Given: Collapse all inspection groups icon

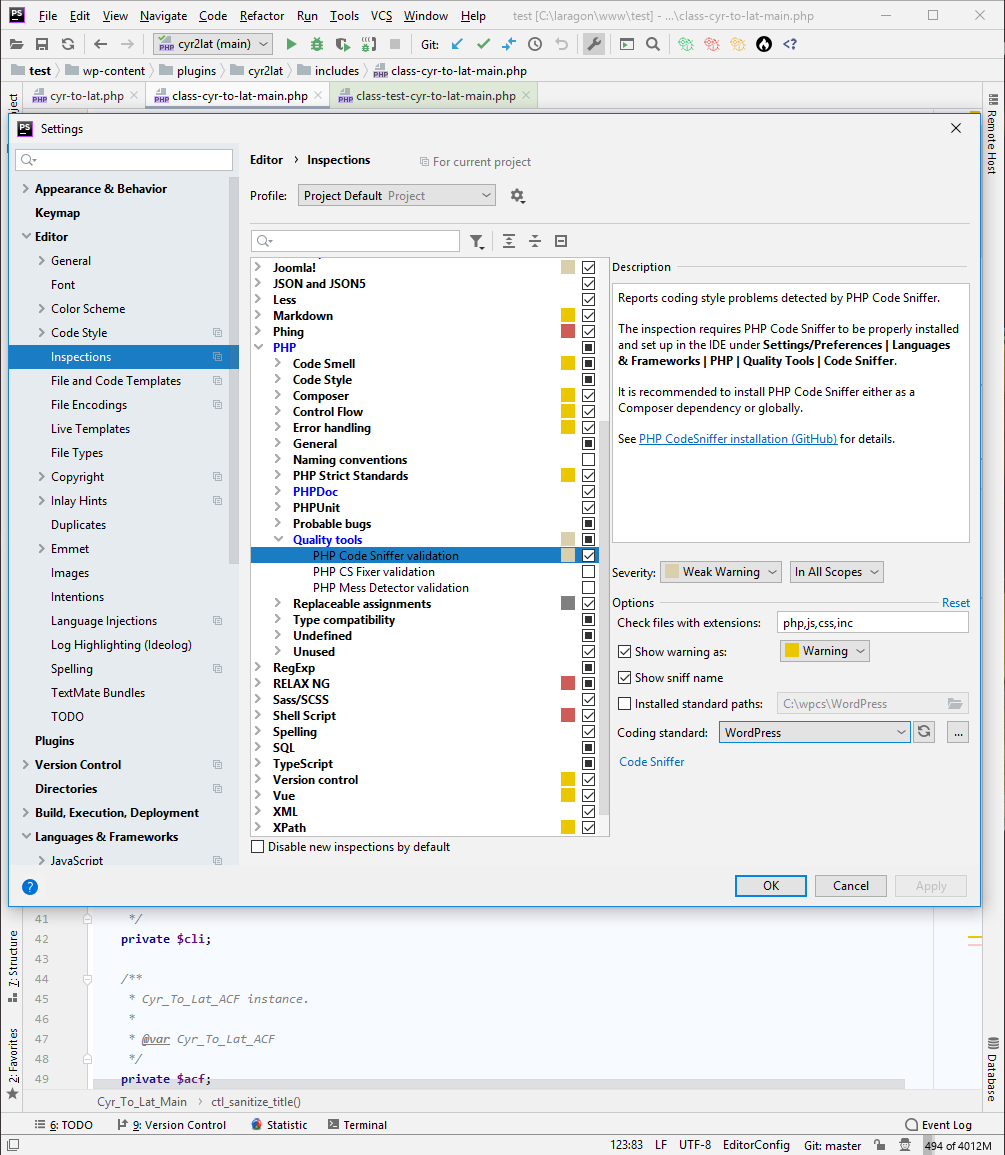Looking at the screenshot, I should [535, 242].
